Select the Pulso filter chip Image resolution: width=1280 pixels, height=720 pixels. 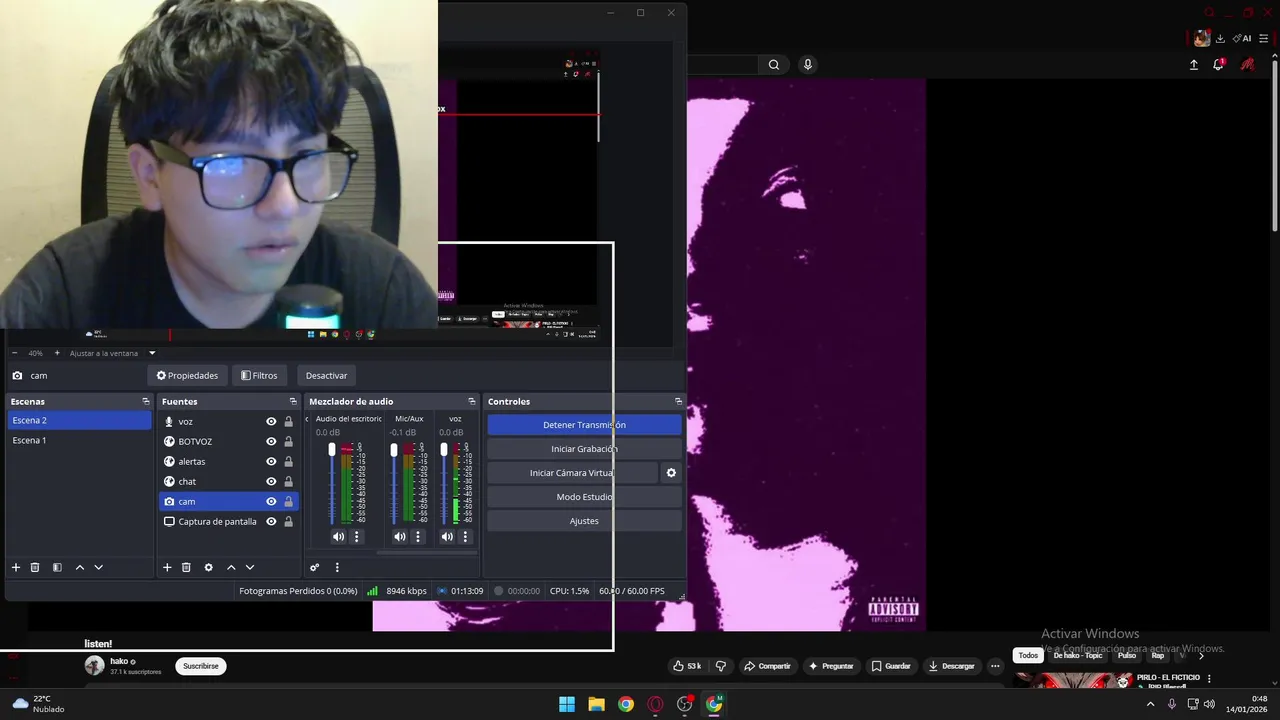[1127, 656]
